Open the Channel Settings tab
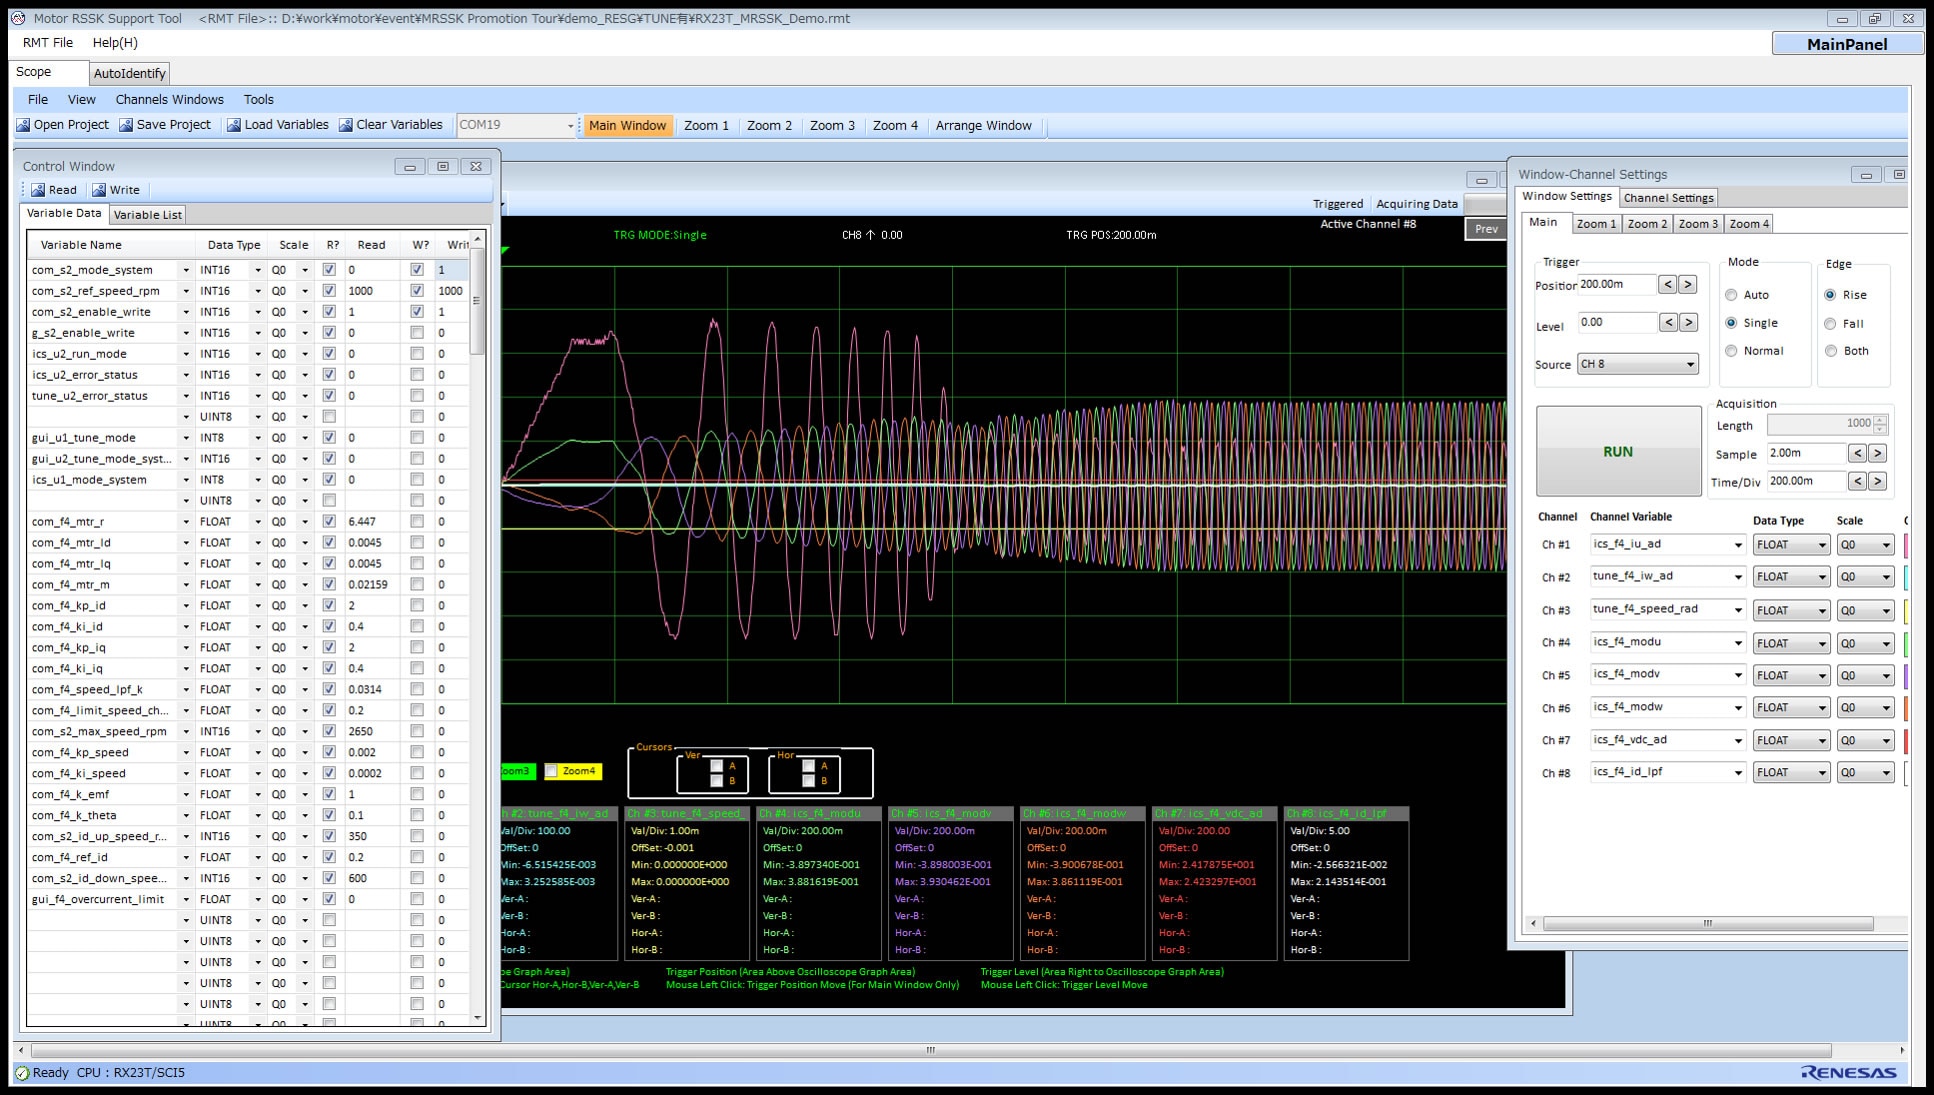The height and width of the screenshot is (1095, 1934). click(1668, 197)
